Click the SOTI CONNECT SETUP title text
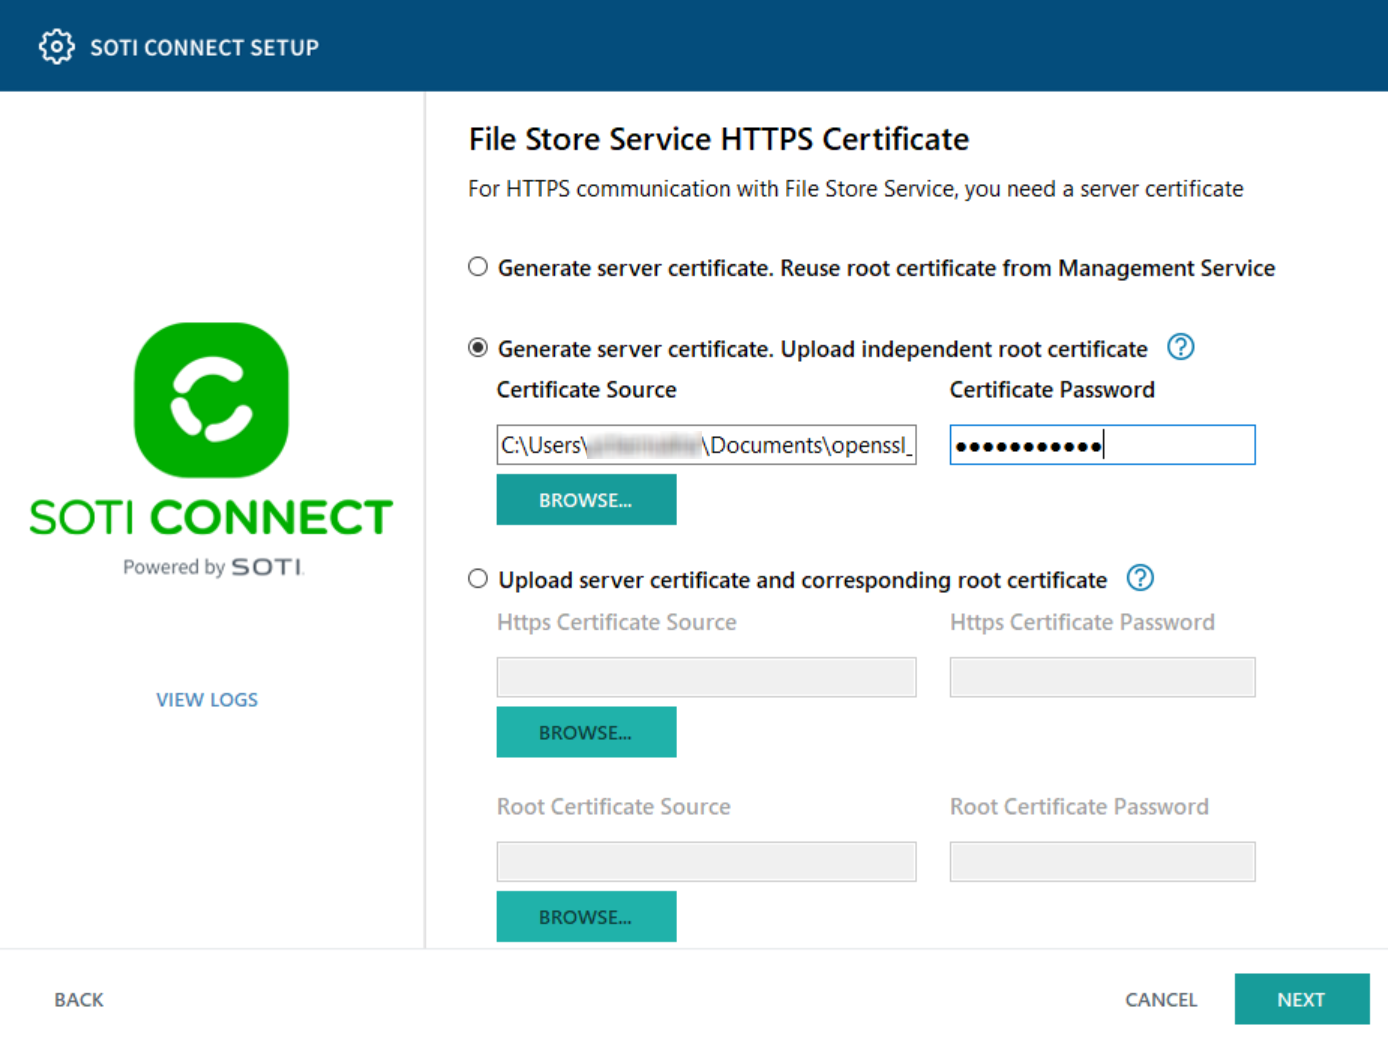 pos(205,47)
